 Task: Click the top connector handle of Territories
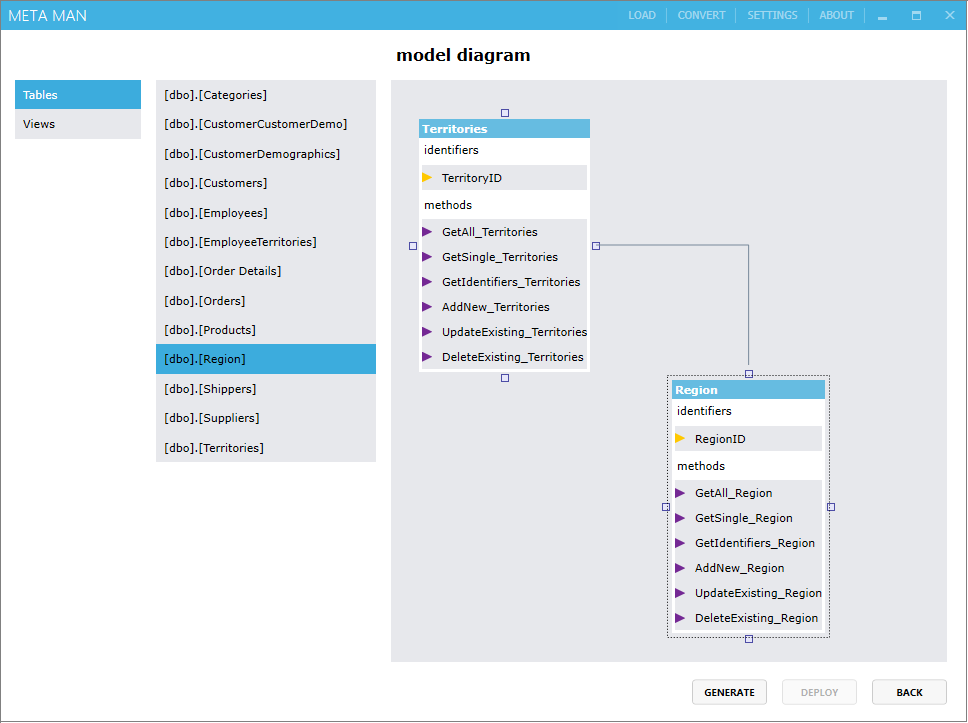click(505, 113)
